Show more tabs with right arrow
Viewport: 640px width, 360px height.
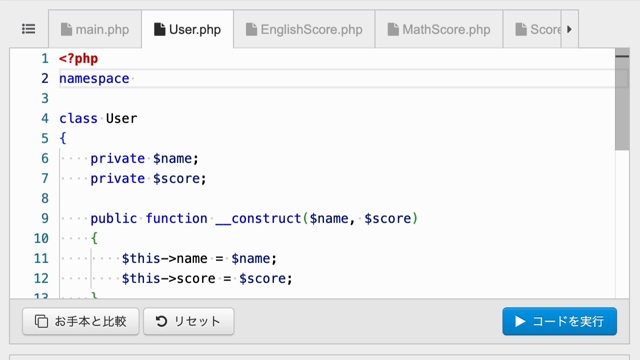[570, 29]
